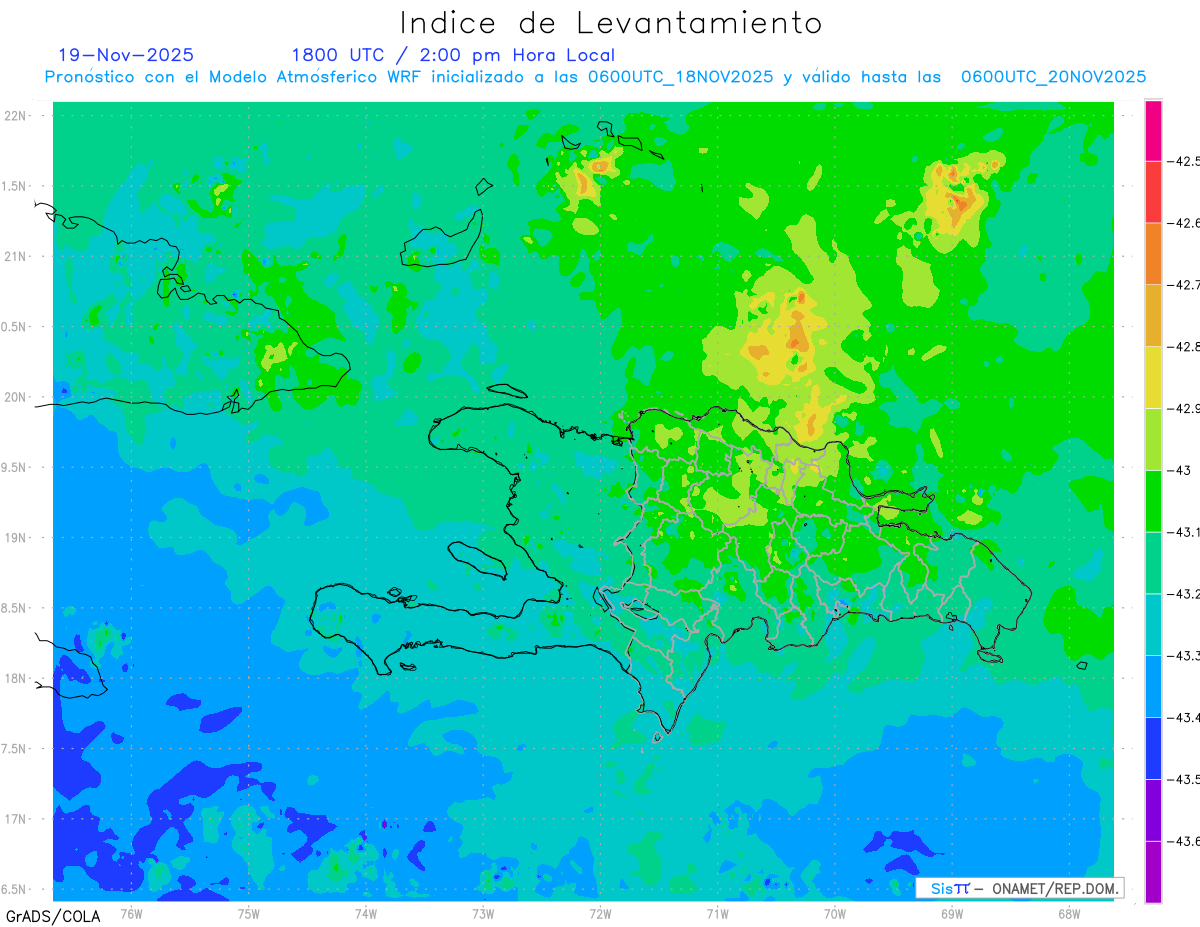Pick the bright green swatch below -43
The width and height of the screenshot is (1200, 927).
click(x=1153, y=501)
